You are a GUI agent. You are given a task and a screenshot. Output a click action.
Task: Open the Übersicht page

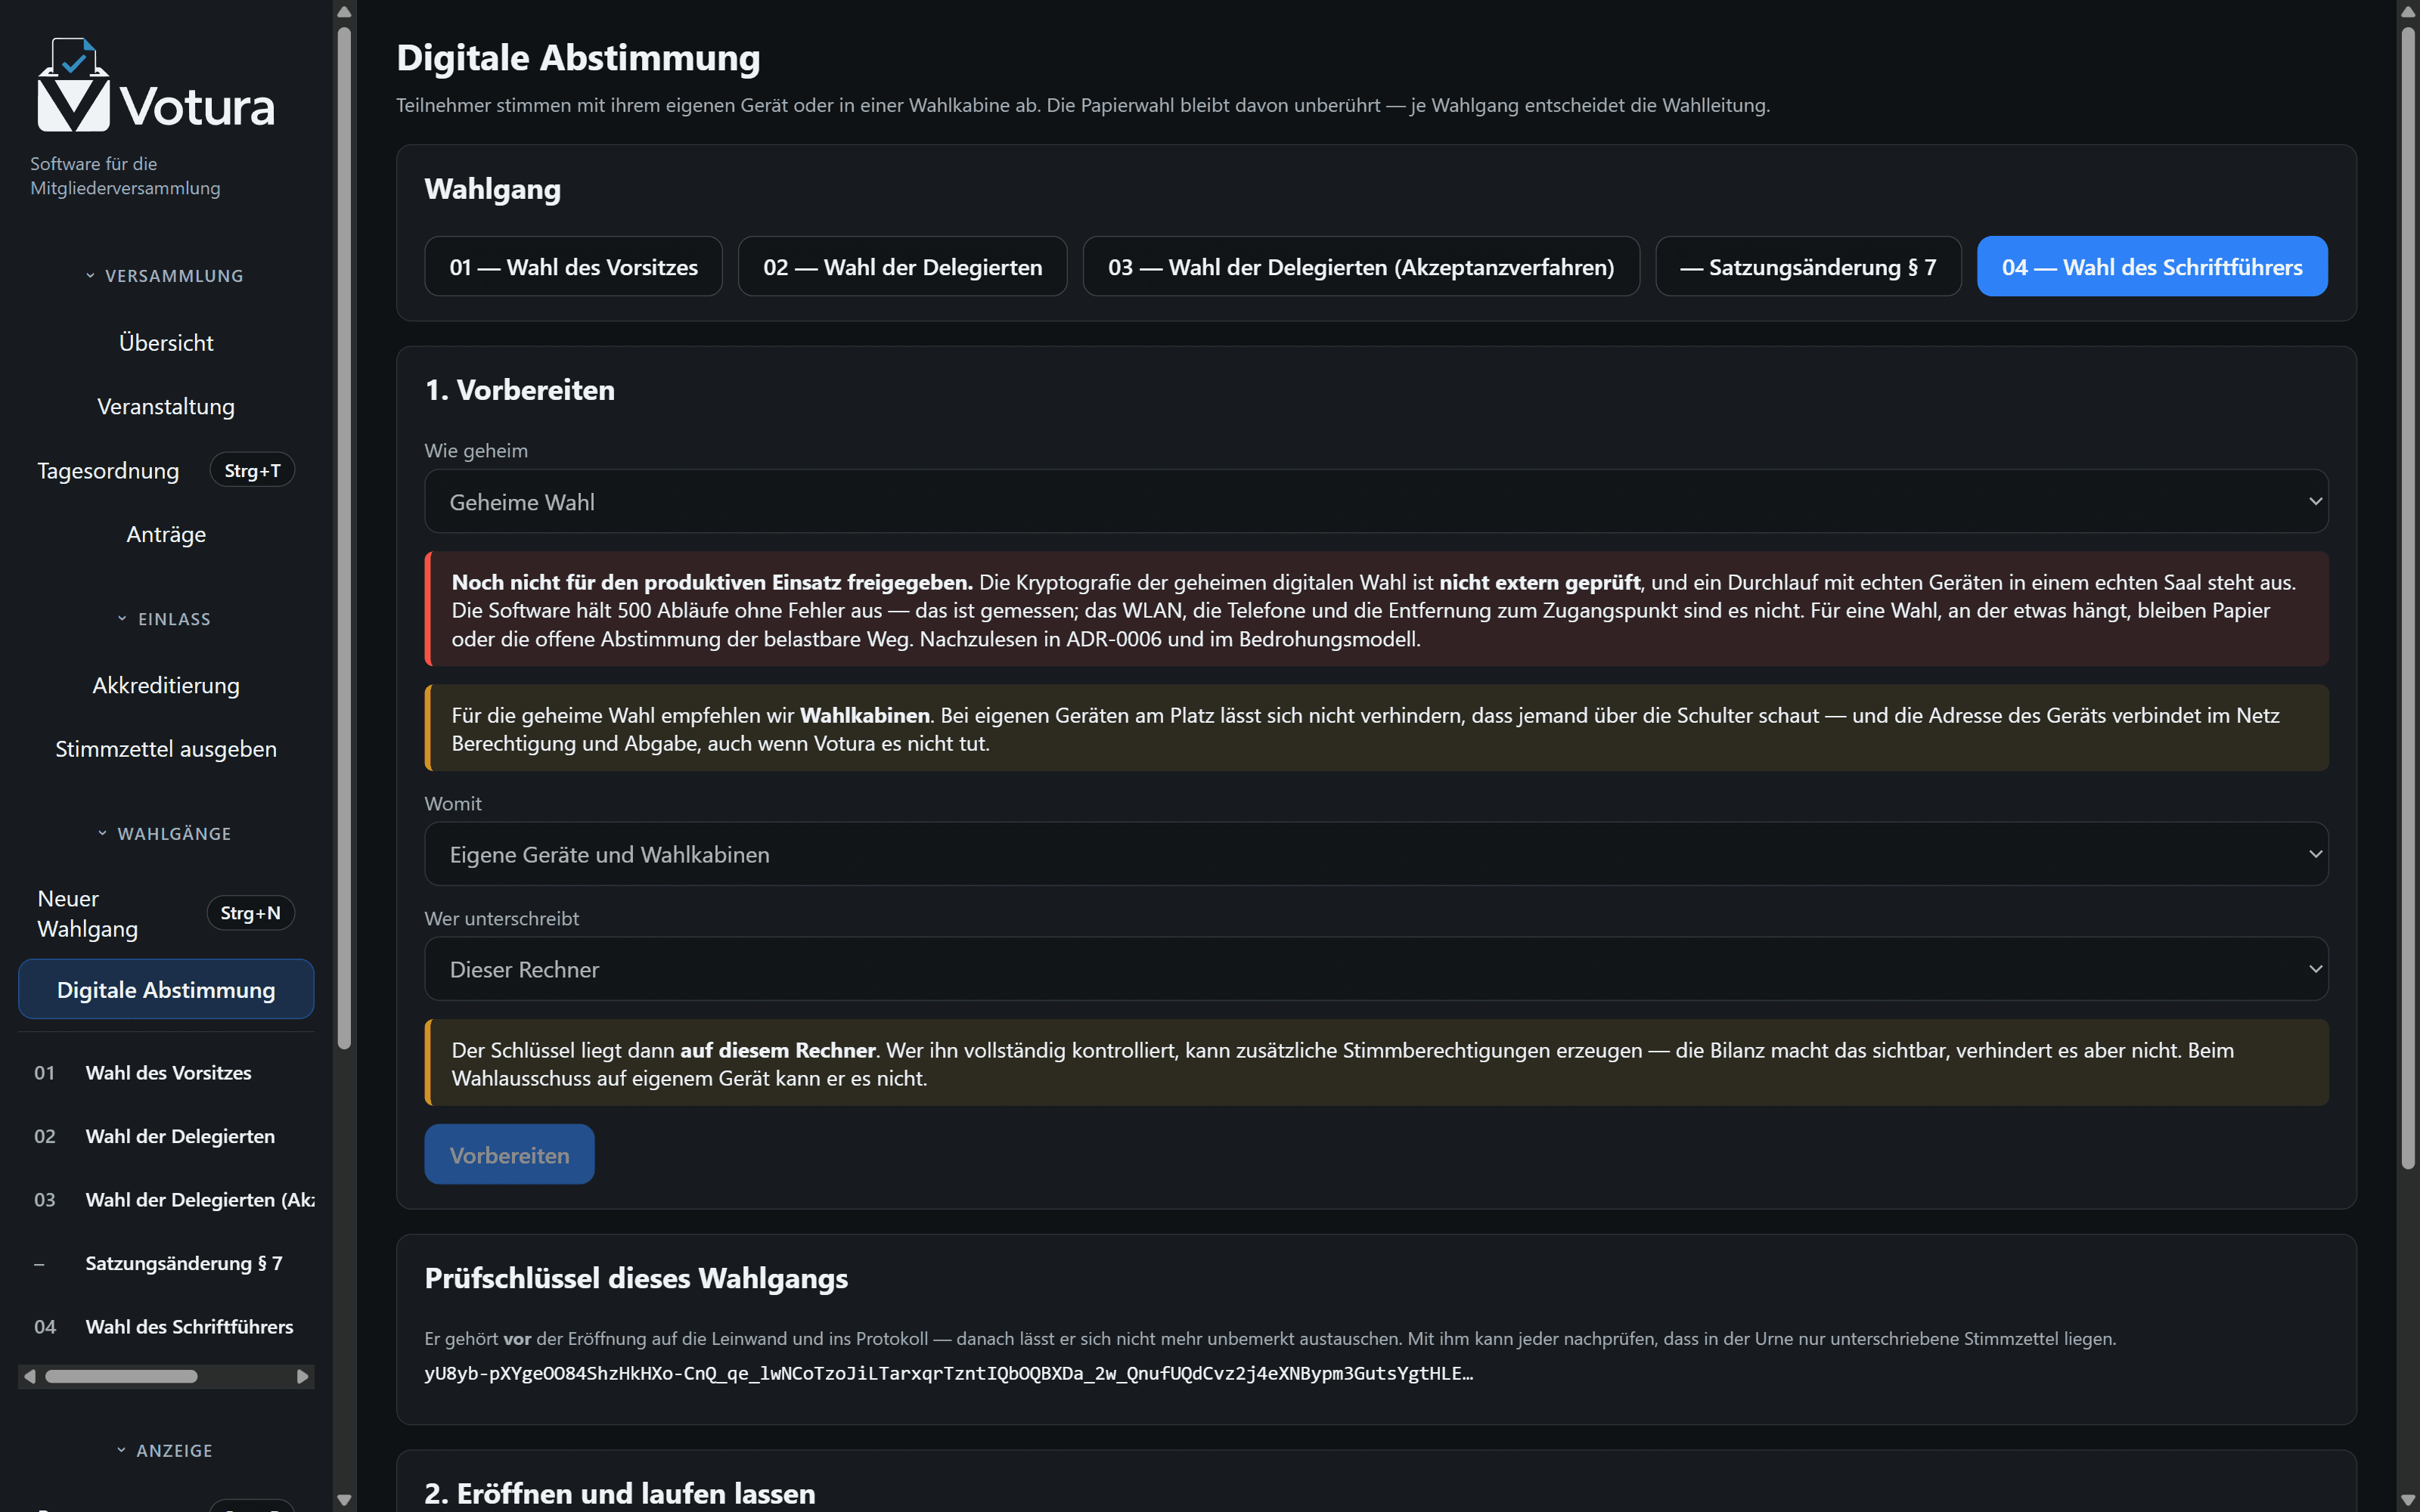[166, 343]
